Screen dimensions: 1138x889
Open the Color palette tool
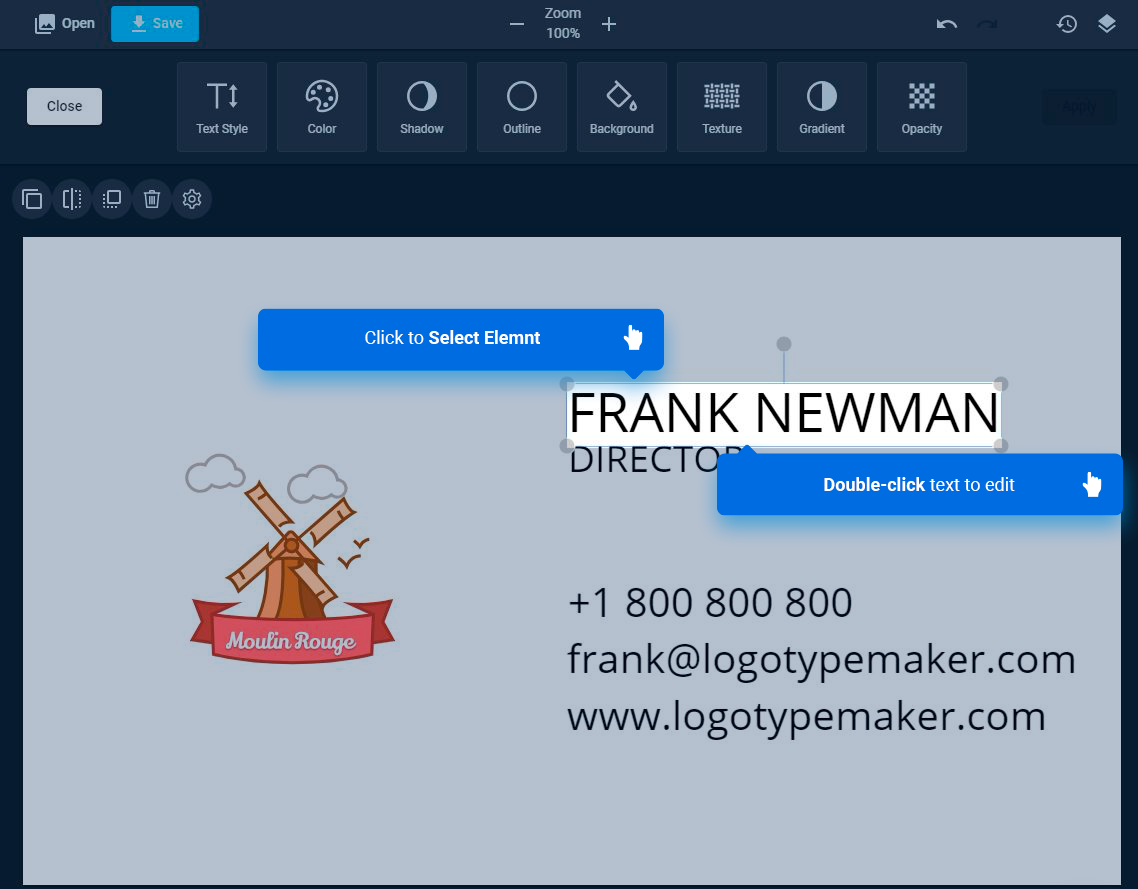pos(322,107)
